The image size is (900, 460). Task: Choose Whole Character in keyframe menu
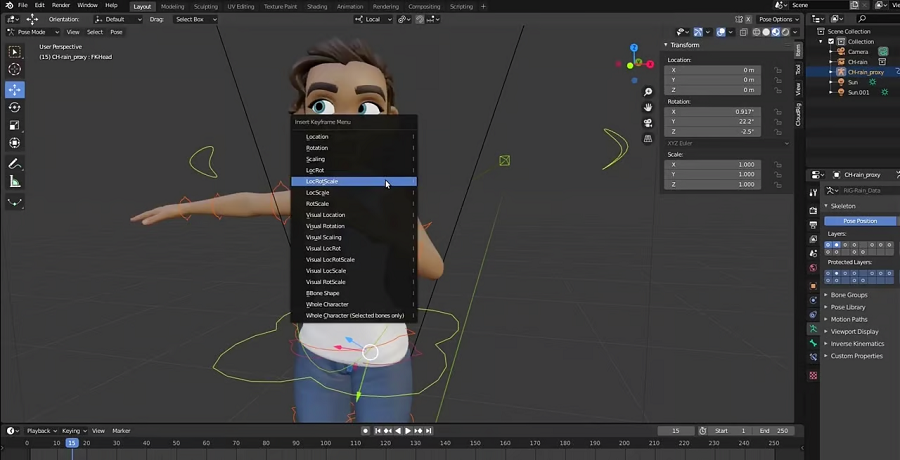[354, 304]
